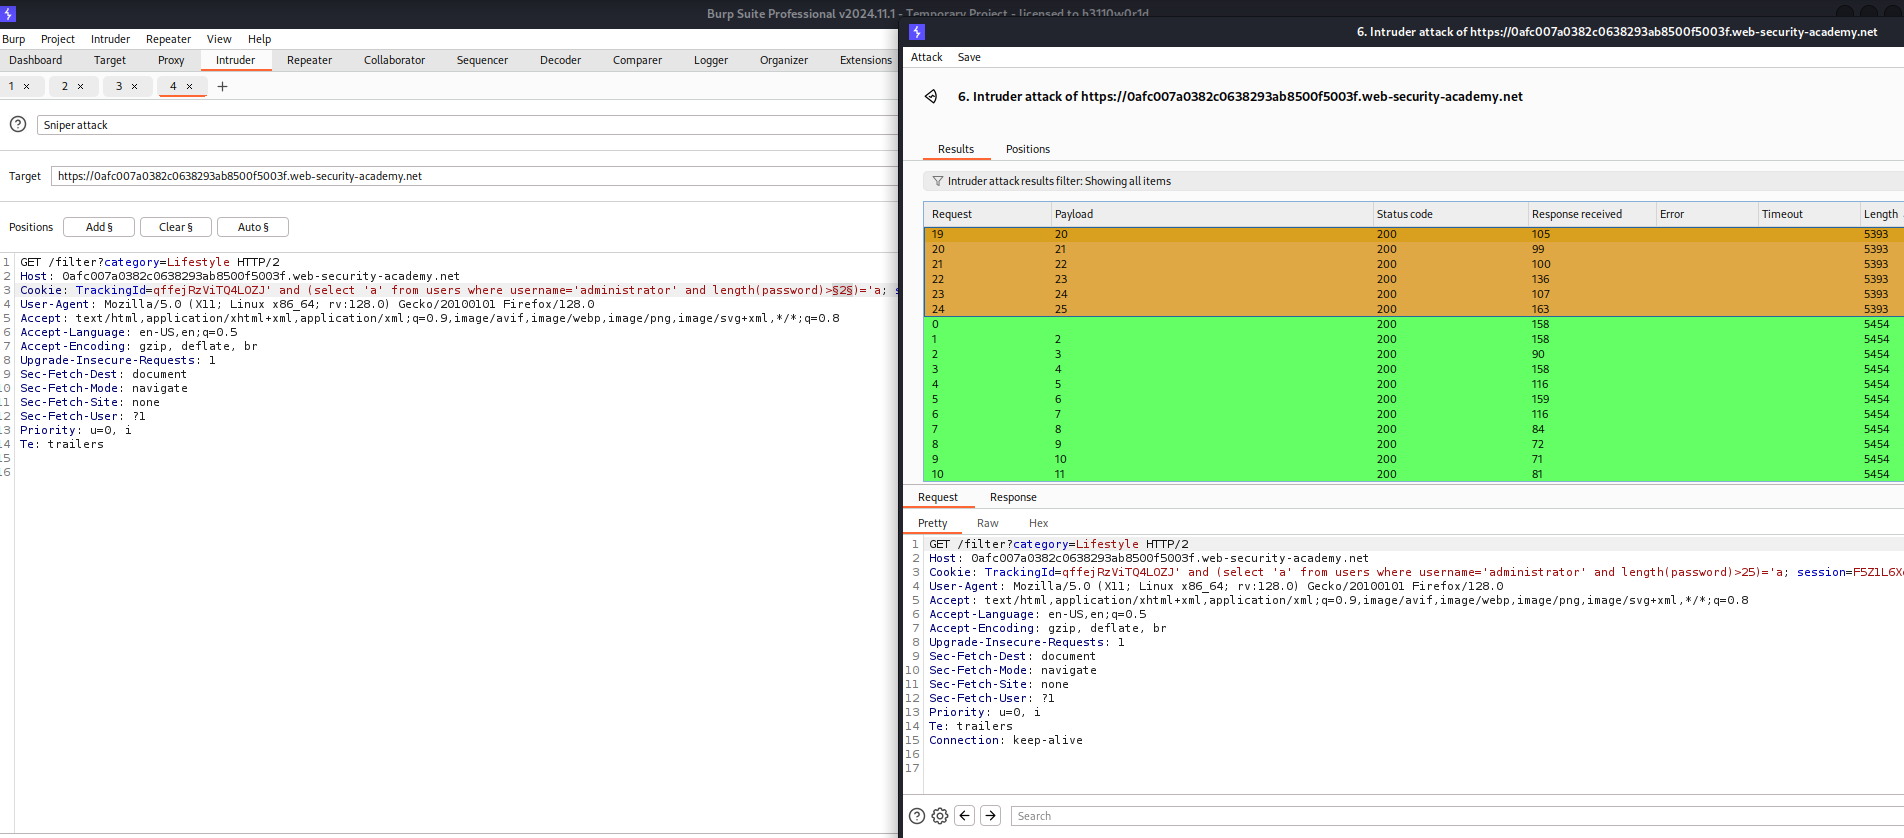Image resolution: width=1904 pixels, height=838 pixels.
Task: Select result row with request 0
Action: (x=1414, y=324)
